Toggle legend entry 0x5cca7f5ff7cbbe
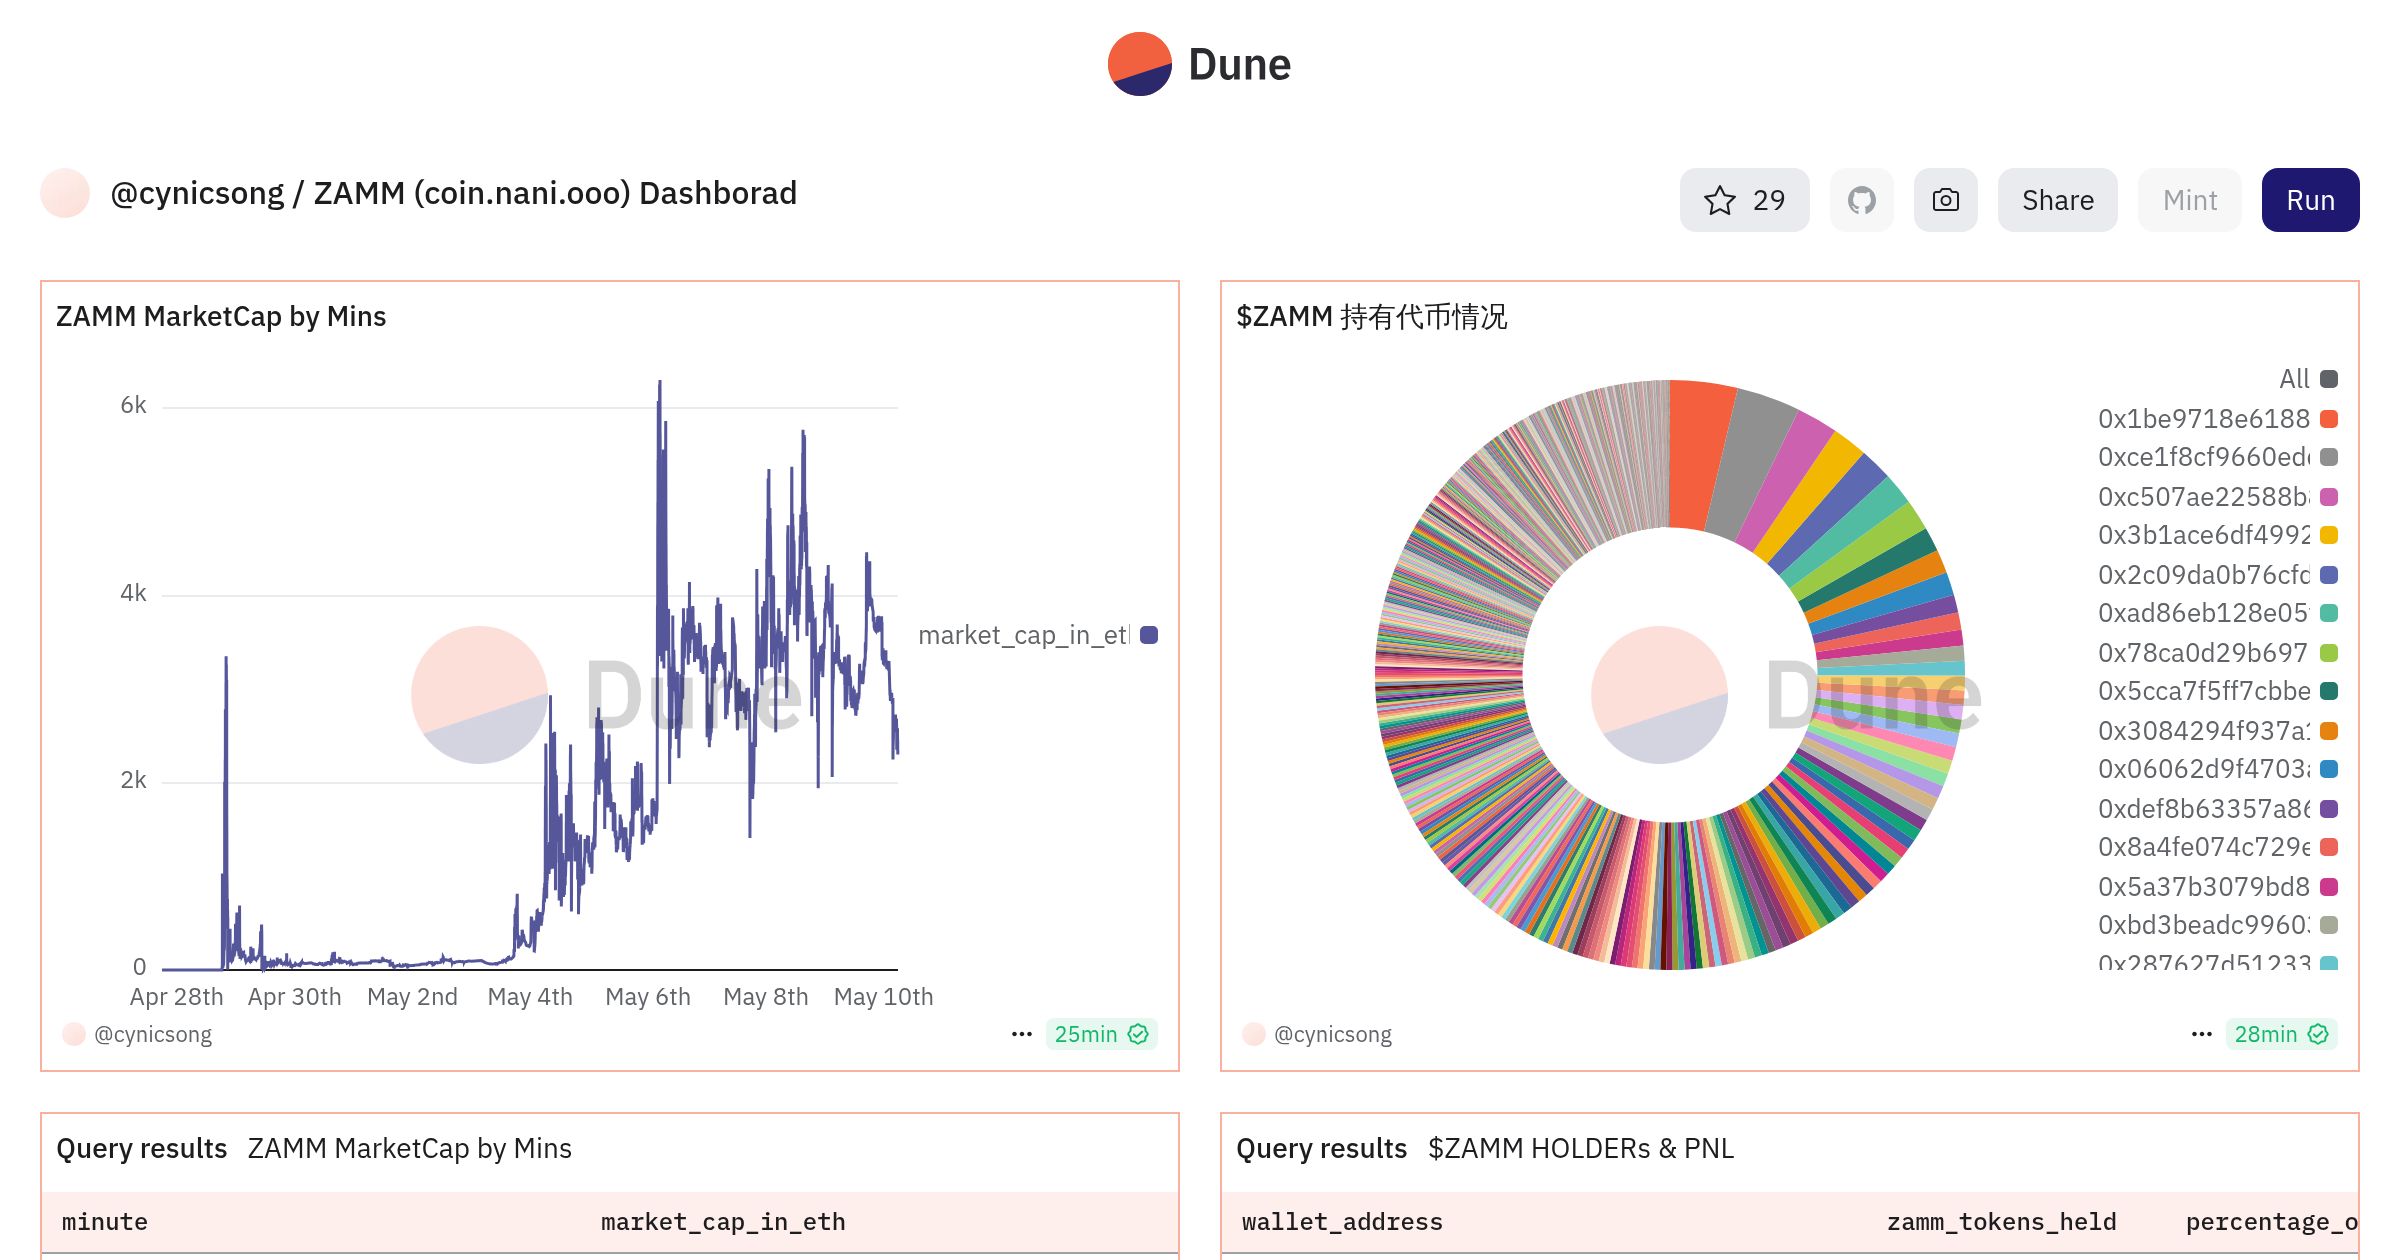The width and height of the screenshot is (2400, 1260). pos(2217,691)
